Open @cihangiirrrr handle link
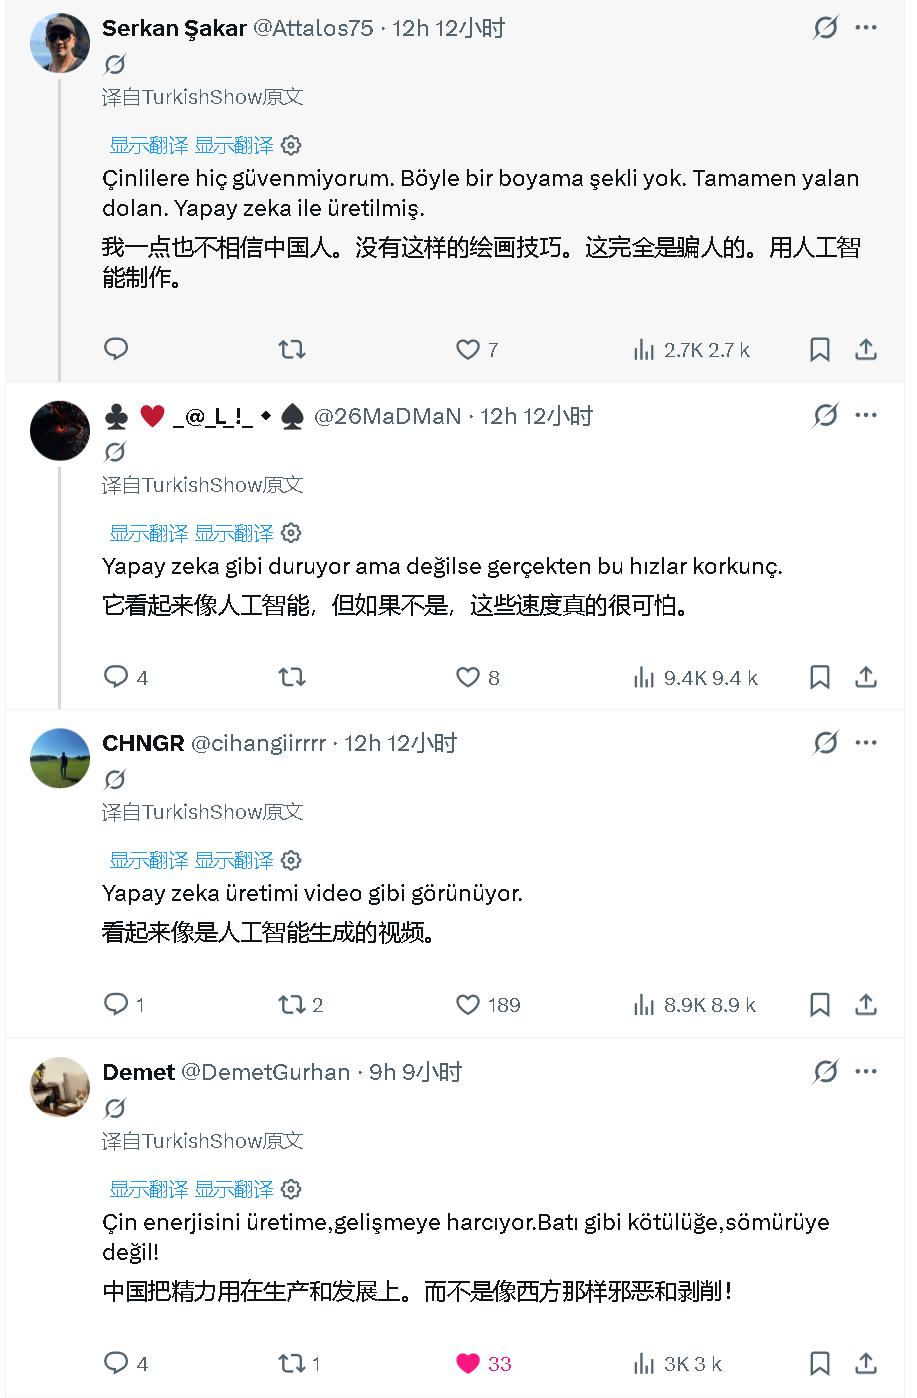Viewport: 917px width, 1398px height. 258,743
